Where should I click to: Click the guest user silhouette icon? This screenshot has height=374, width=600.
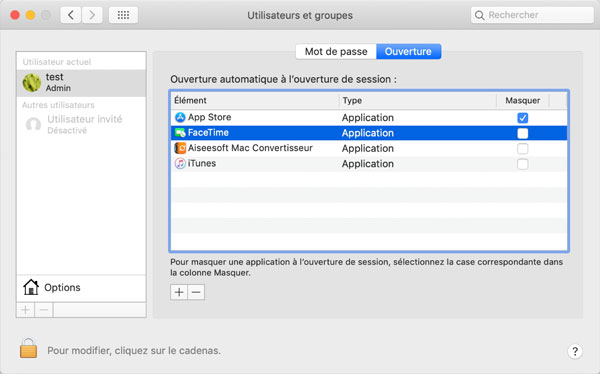point(33,124)
